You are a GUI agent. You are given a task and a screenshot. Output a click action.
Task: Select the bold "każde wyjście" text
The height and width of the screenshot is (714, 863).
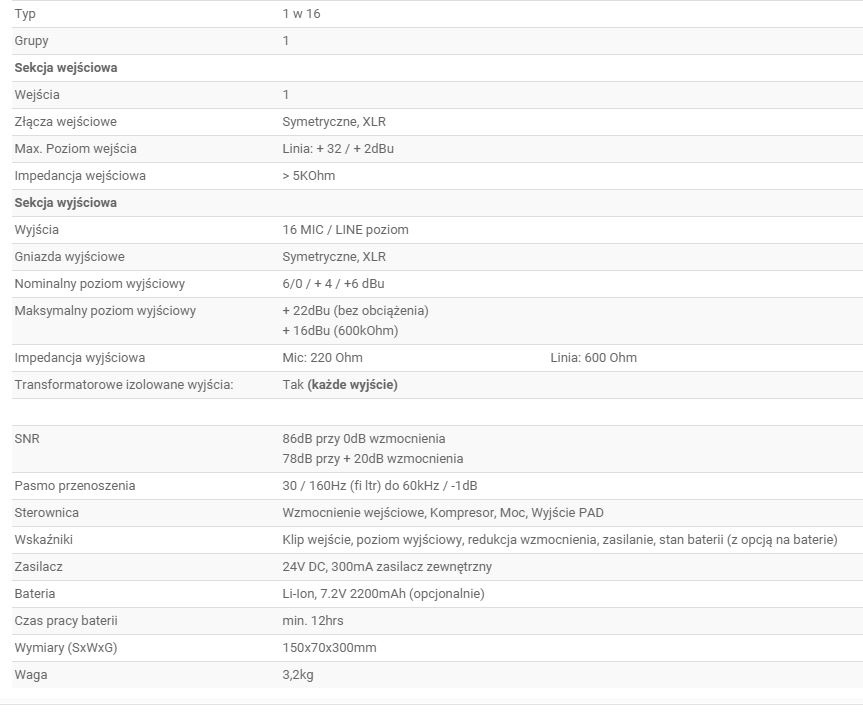coord(352,385)
